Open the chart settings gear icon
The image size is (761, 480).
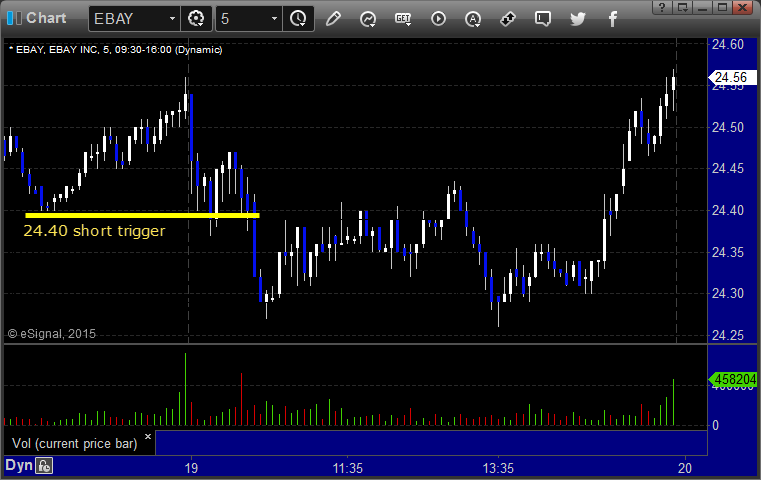196,19
